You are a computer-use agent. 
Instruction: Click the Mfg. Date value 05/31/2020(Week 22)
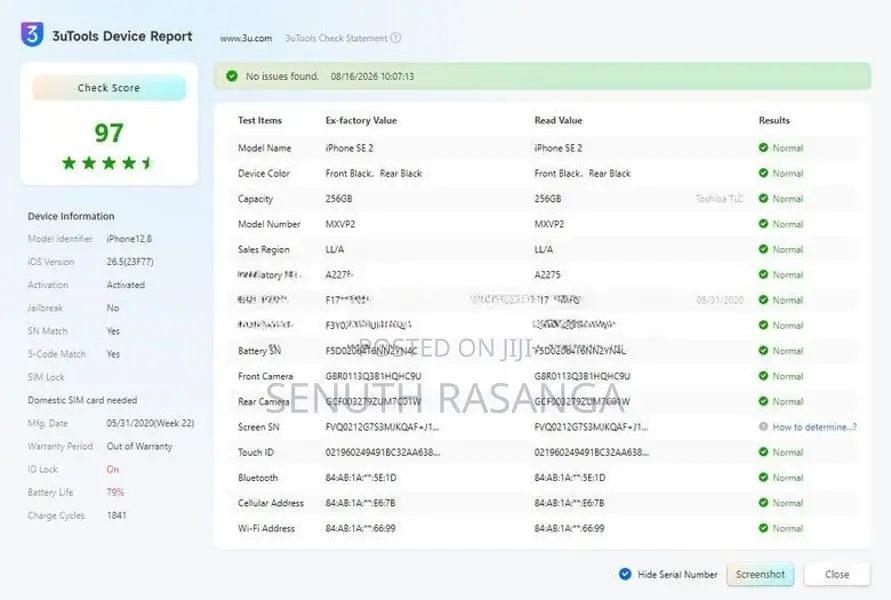[150, 423]
